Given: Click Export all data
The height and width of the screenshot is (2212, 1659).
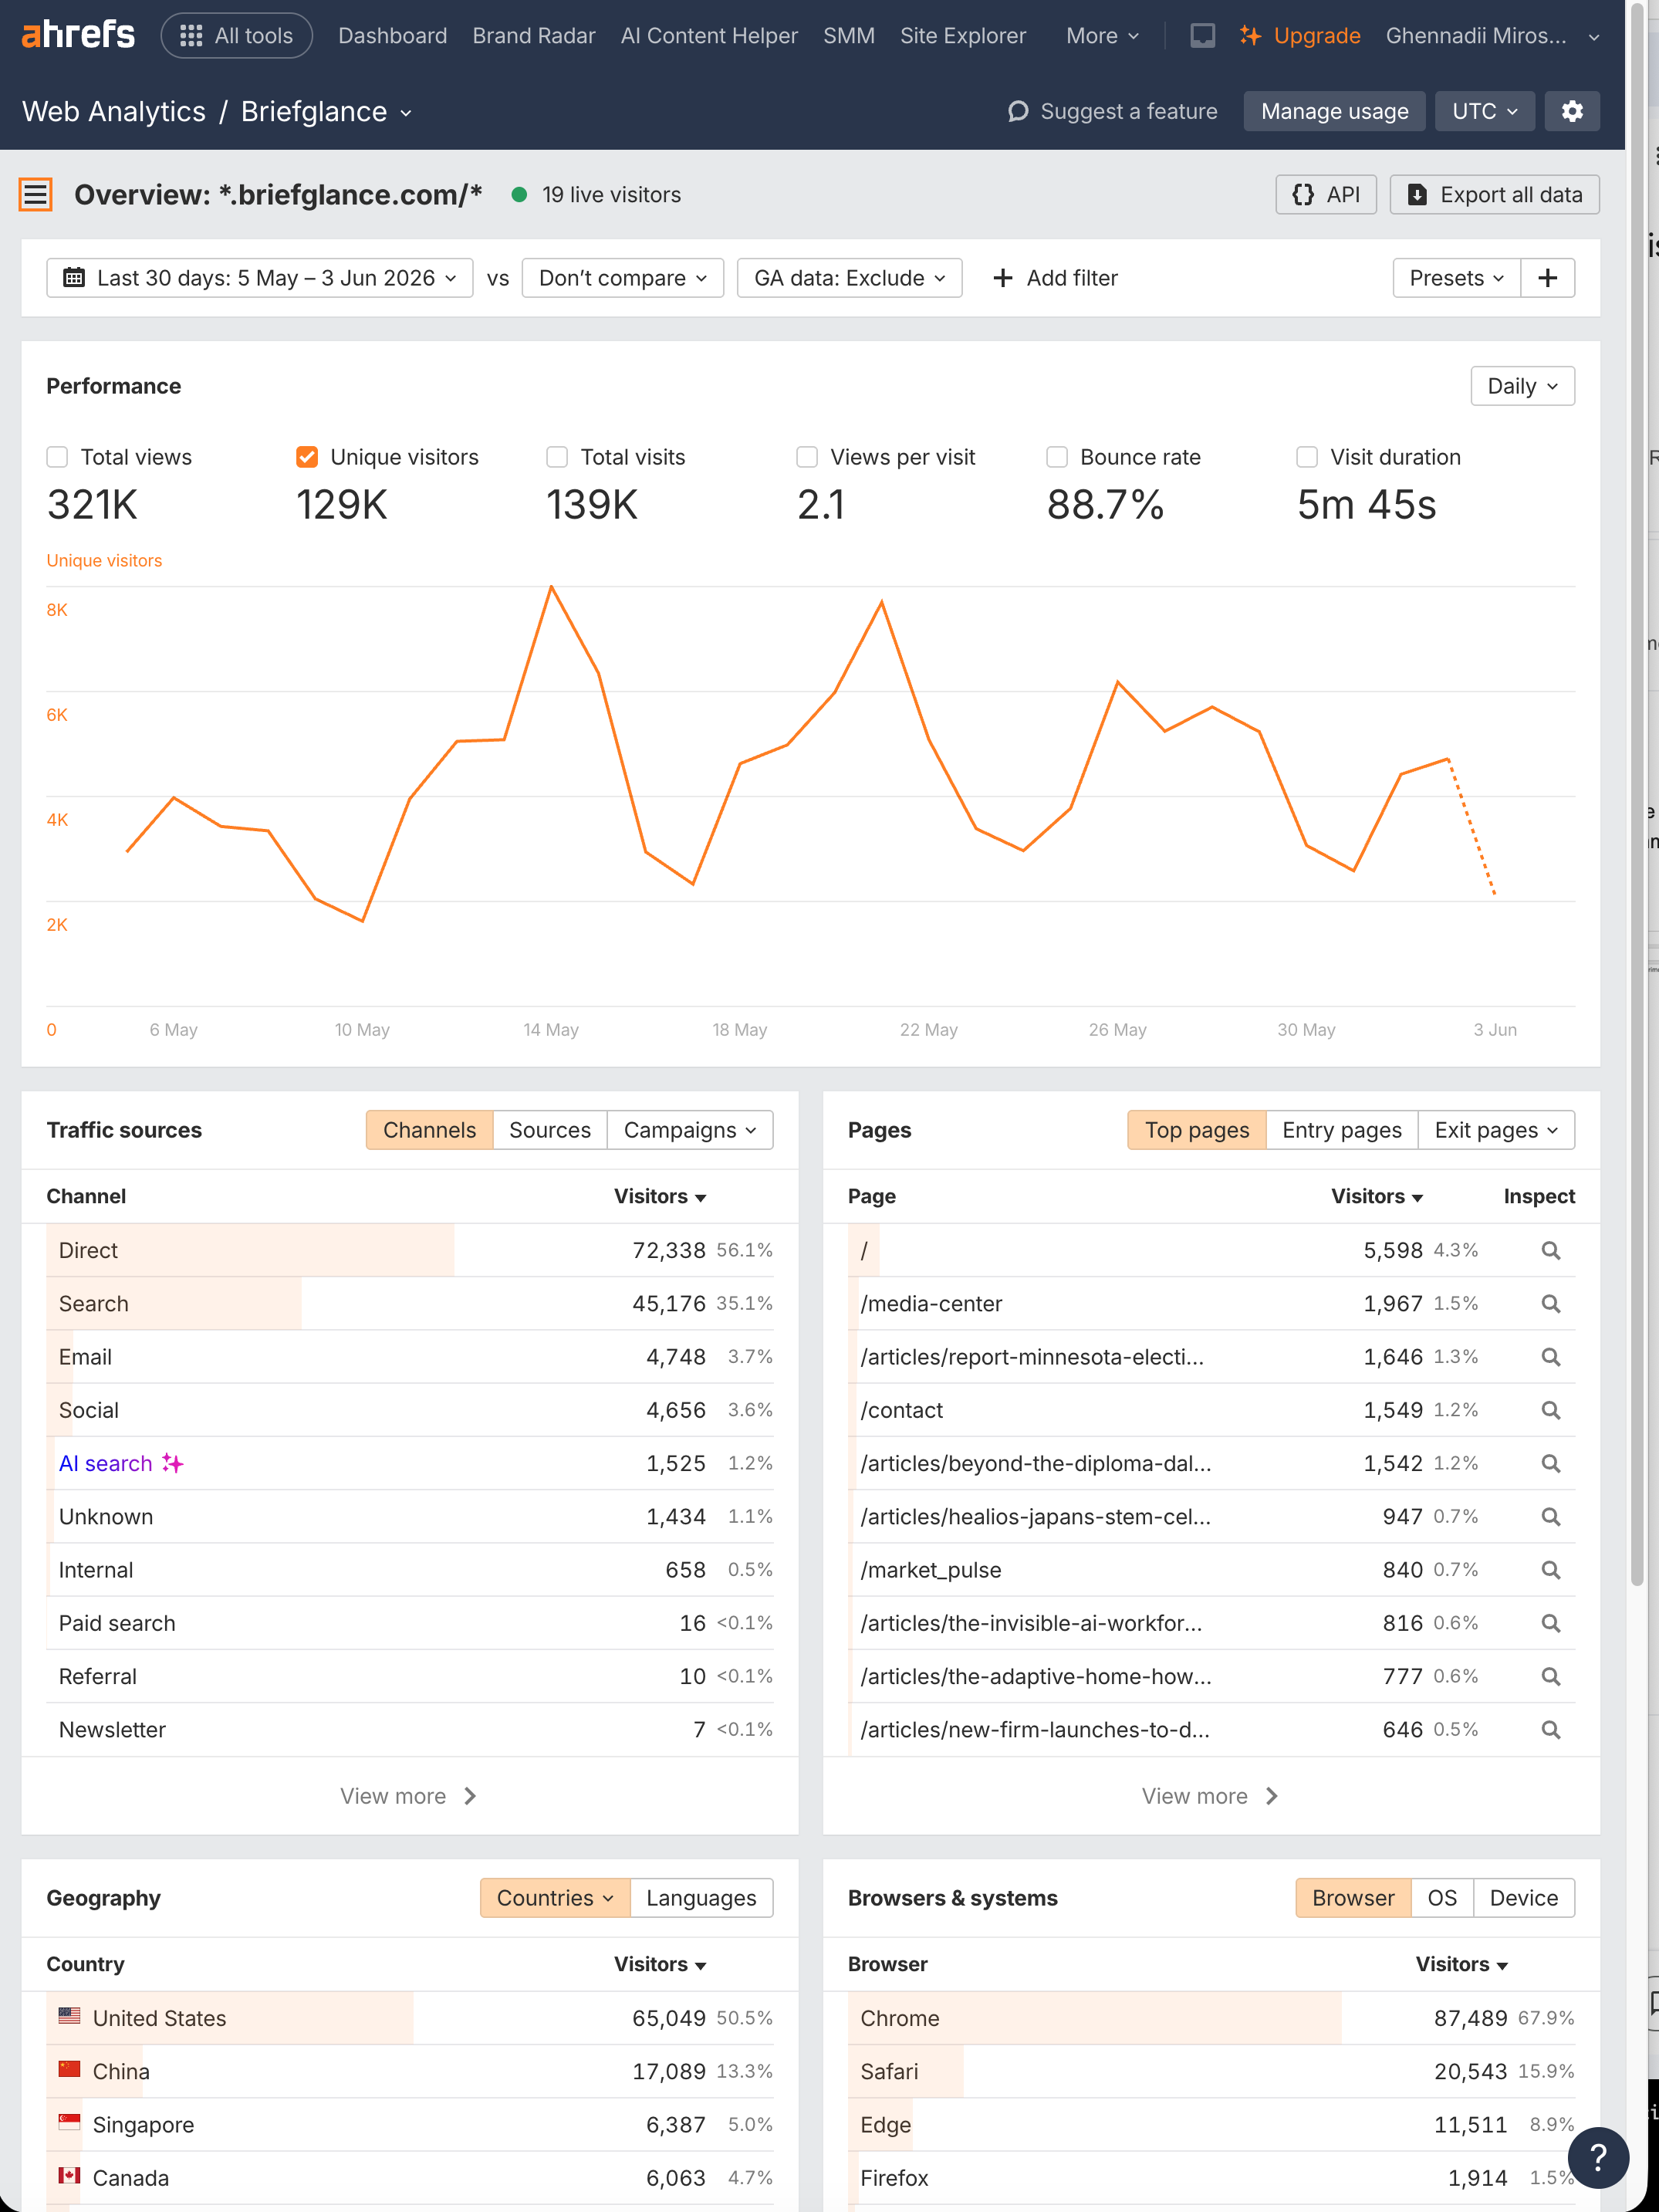Looking at the screenshot, I should (x=1494, y=194).
